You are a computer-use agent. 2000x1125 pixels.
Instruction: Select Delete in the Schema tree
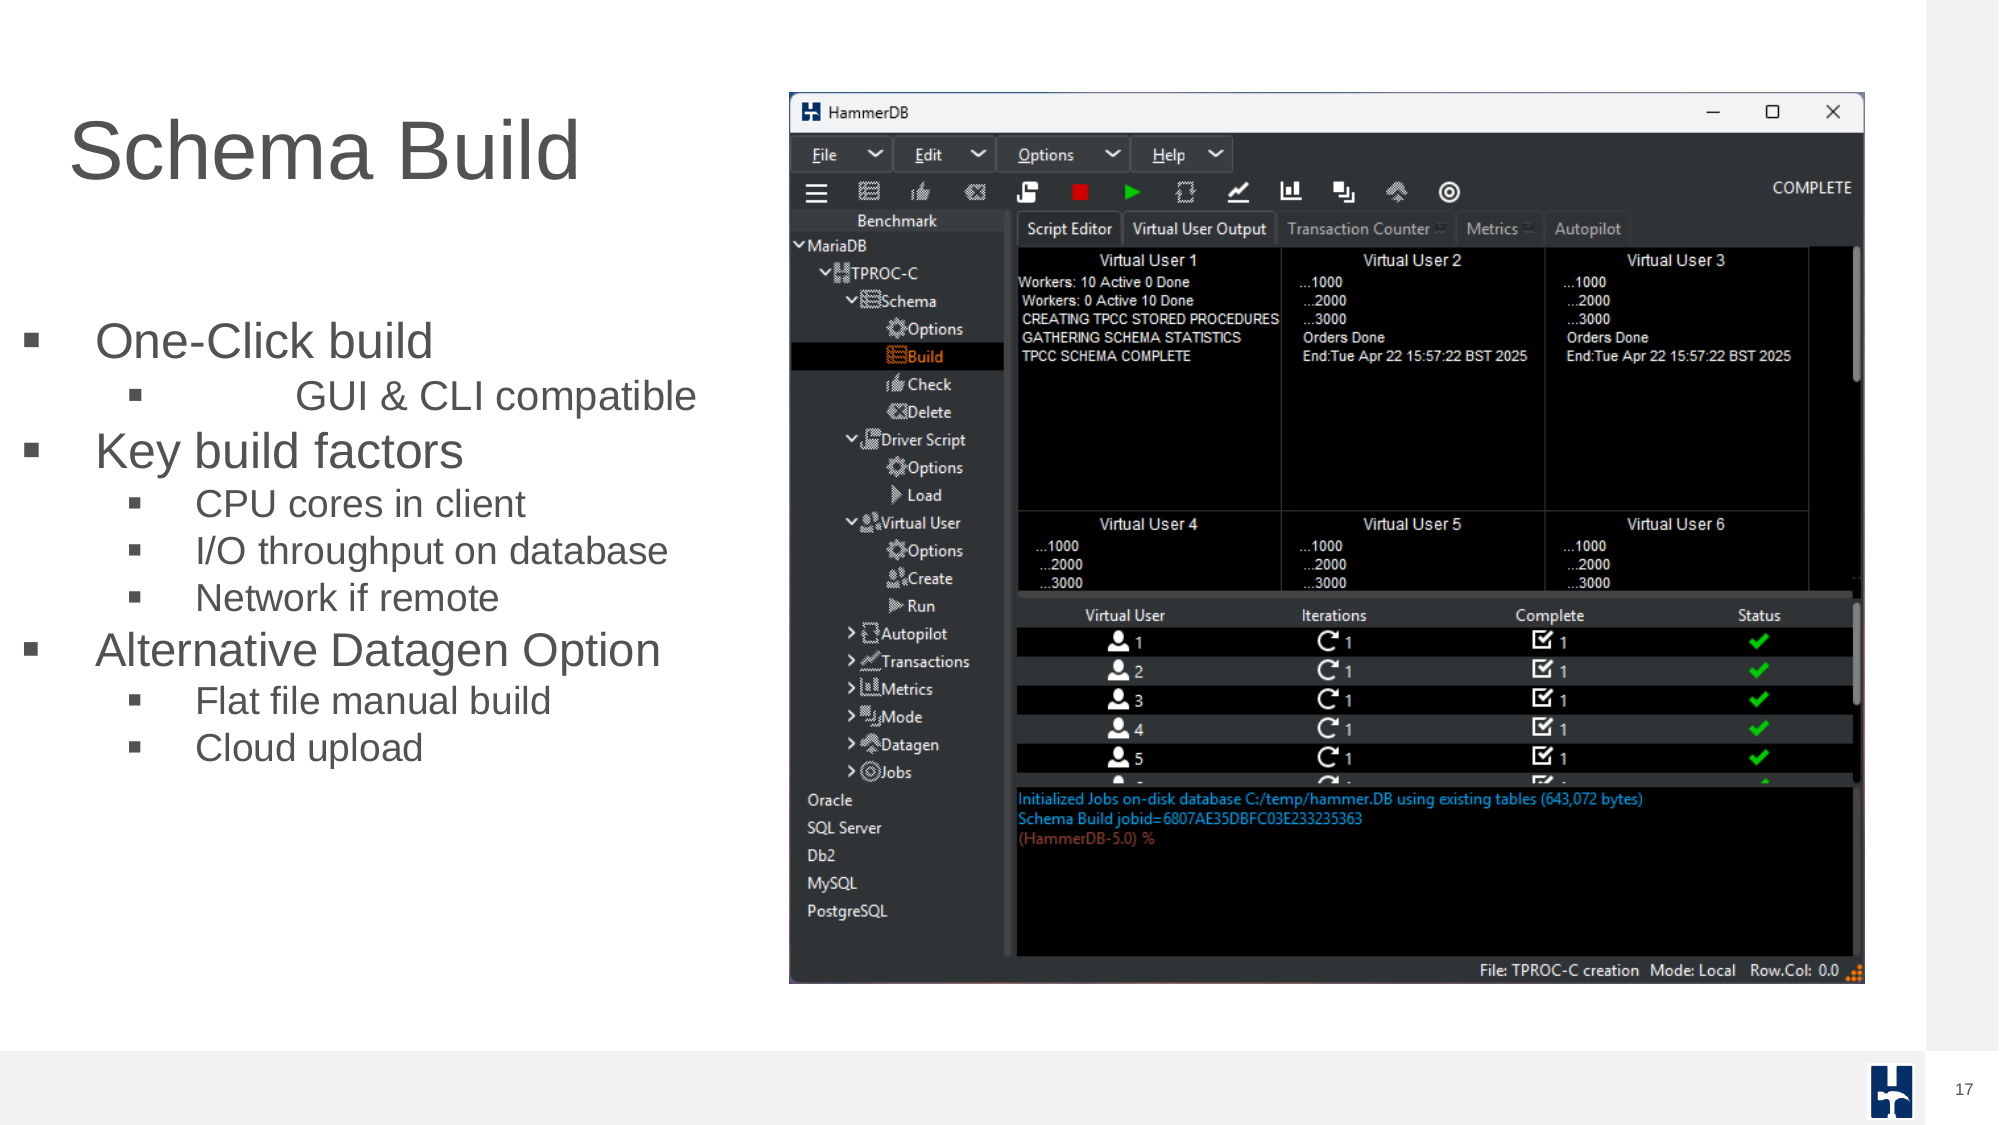point(919,412)
